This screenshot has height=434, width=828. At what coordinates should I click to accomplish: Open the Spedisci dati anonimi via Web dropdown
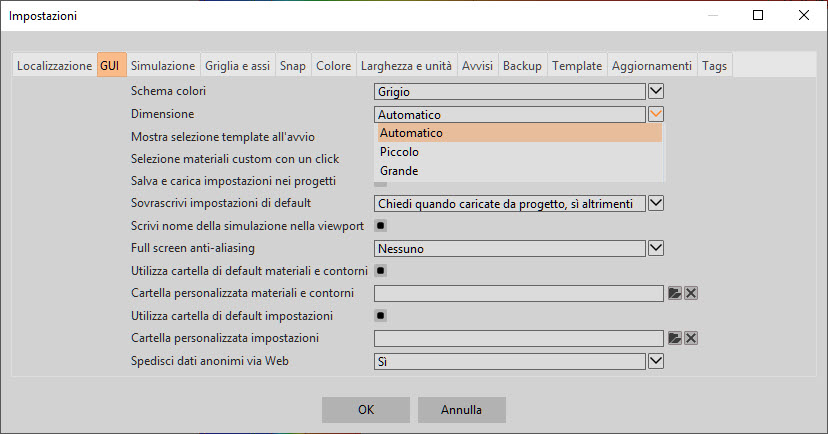656,361
